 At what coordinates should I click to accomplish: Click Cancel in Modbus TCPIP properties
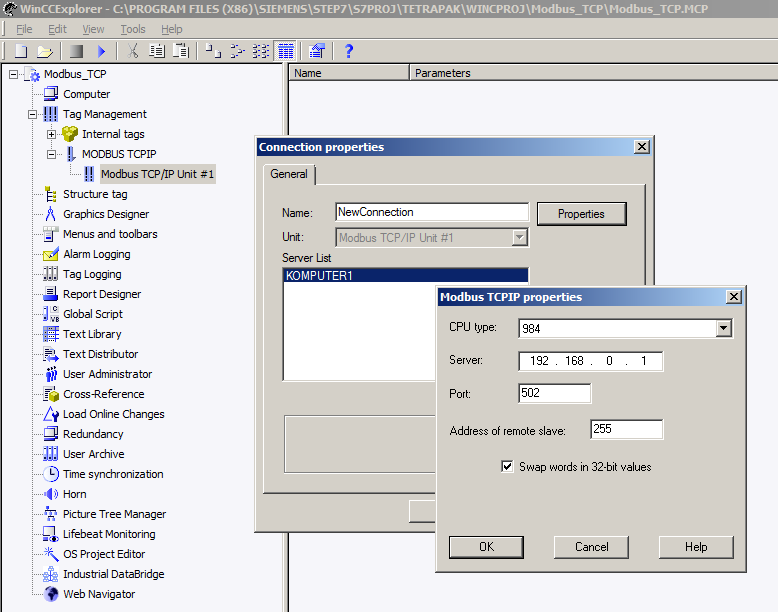coord(591,547)
